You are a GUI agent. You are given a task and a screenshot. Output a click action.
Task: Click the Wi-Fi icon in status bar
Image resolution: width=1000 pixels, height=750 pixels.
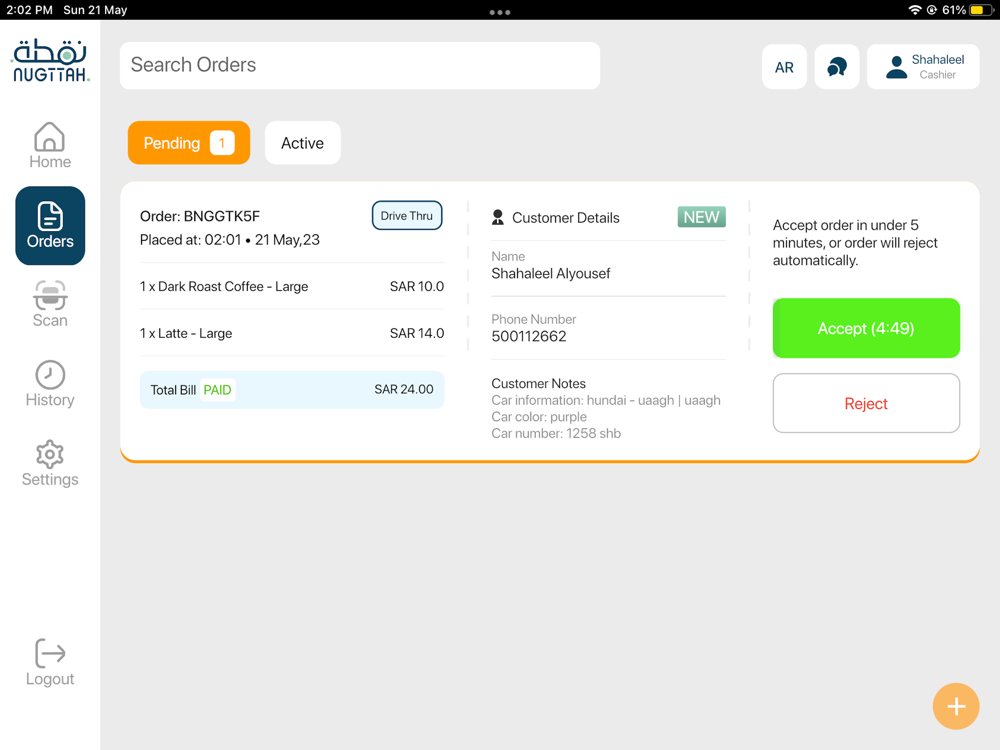click(x=915, y=10)
